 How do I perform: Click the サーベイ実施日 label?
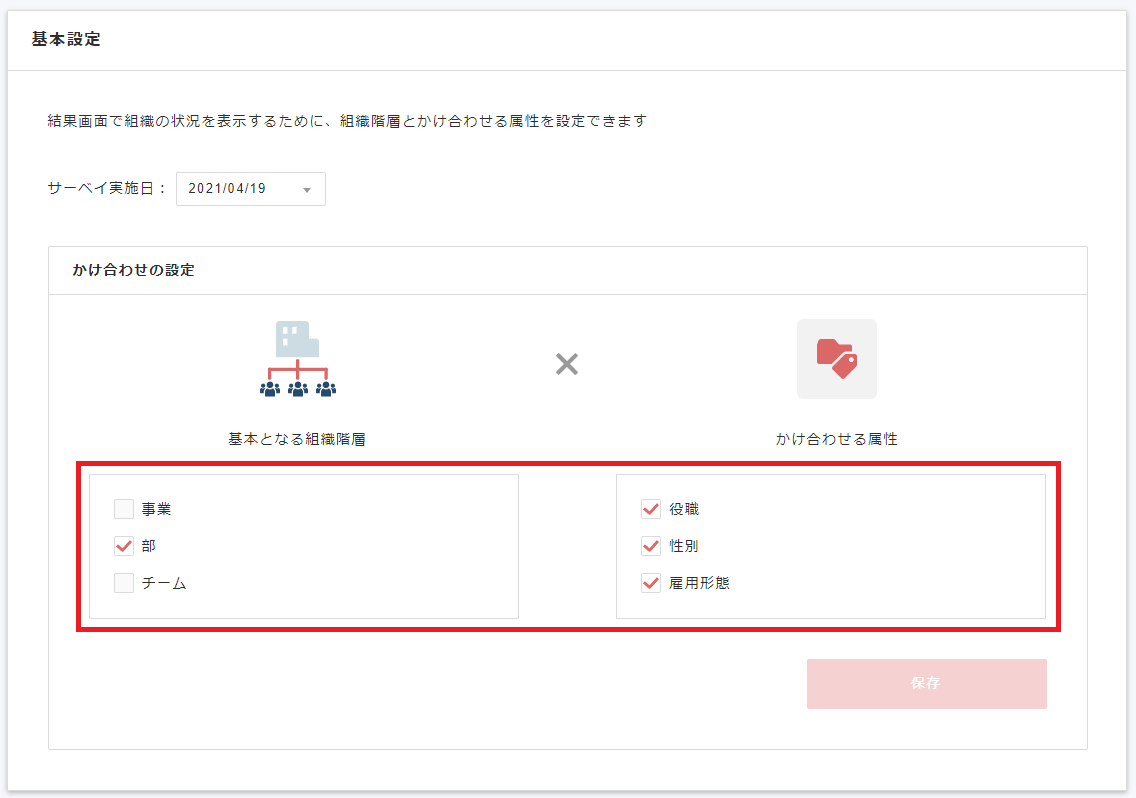point(107,188)
